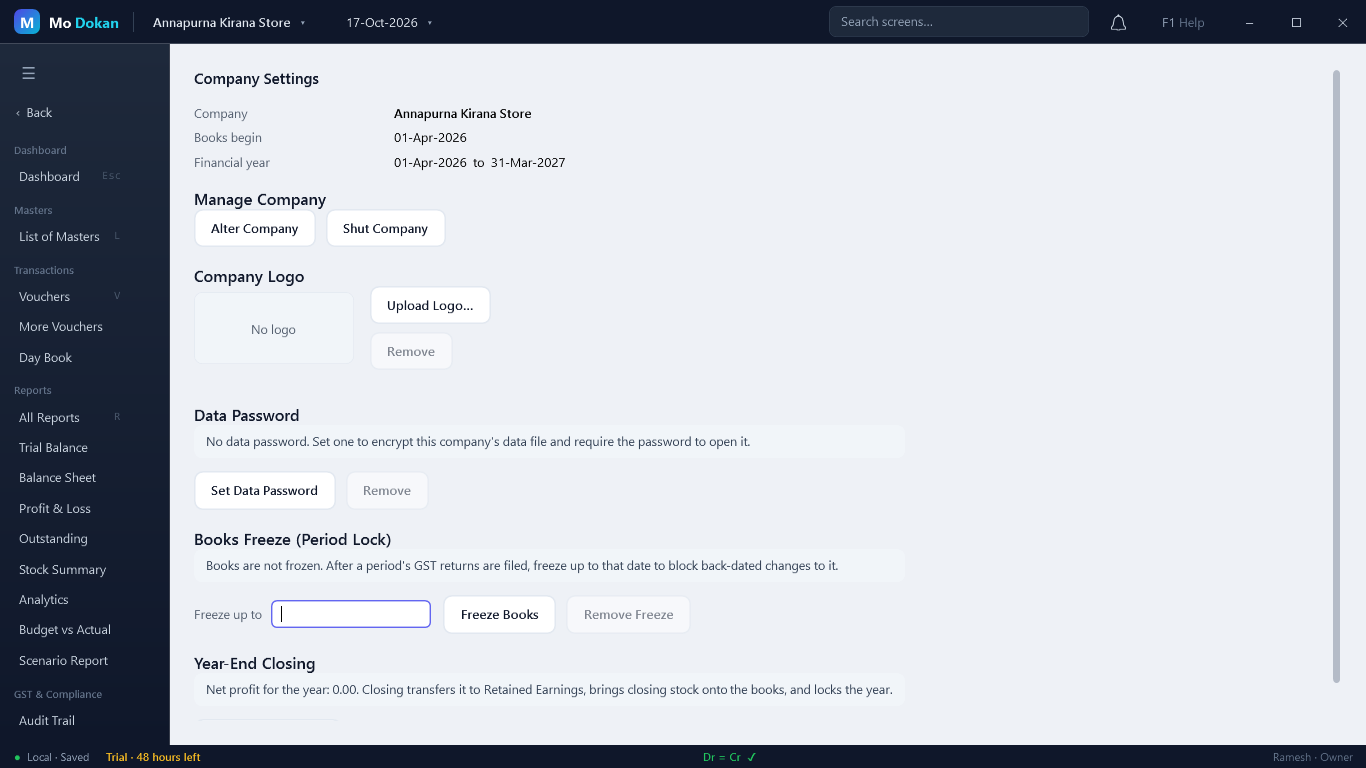The height and width of the screenshot is (768, 1366).
Task: Open Scenario Report
Action: pyautogui.click(x=69, y=660)
